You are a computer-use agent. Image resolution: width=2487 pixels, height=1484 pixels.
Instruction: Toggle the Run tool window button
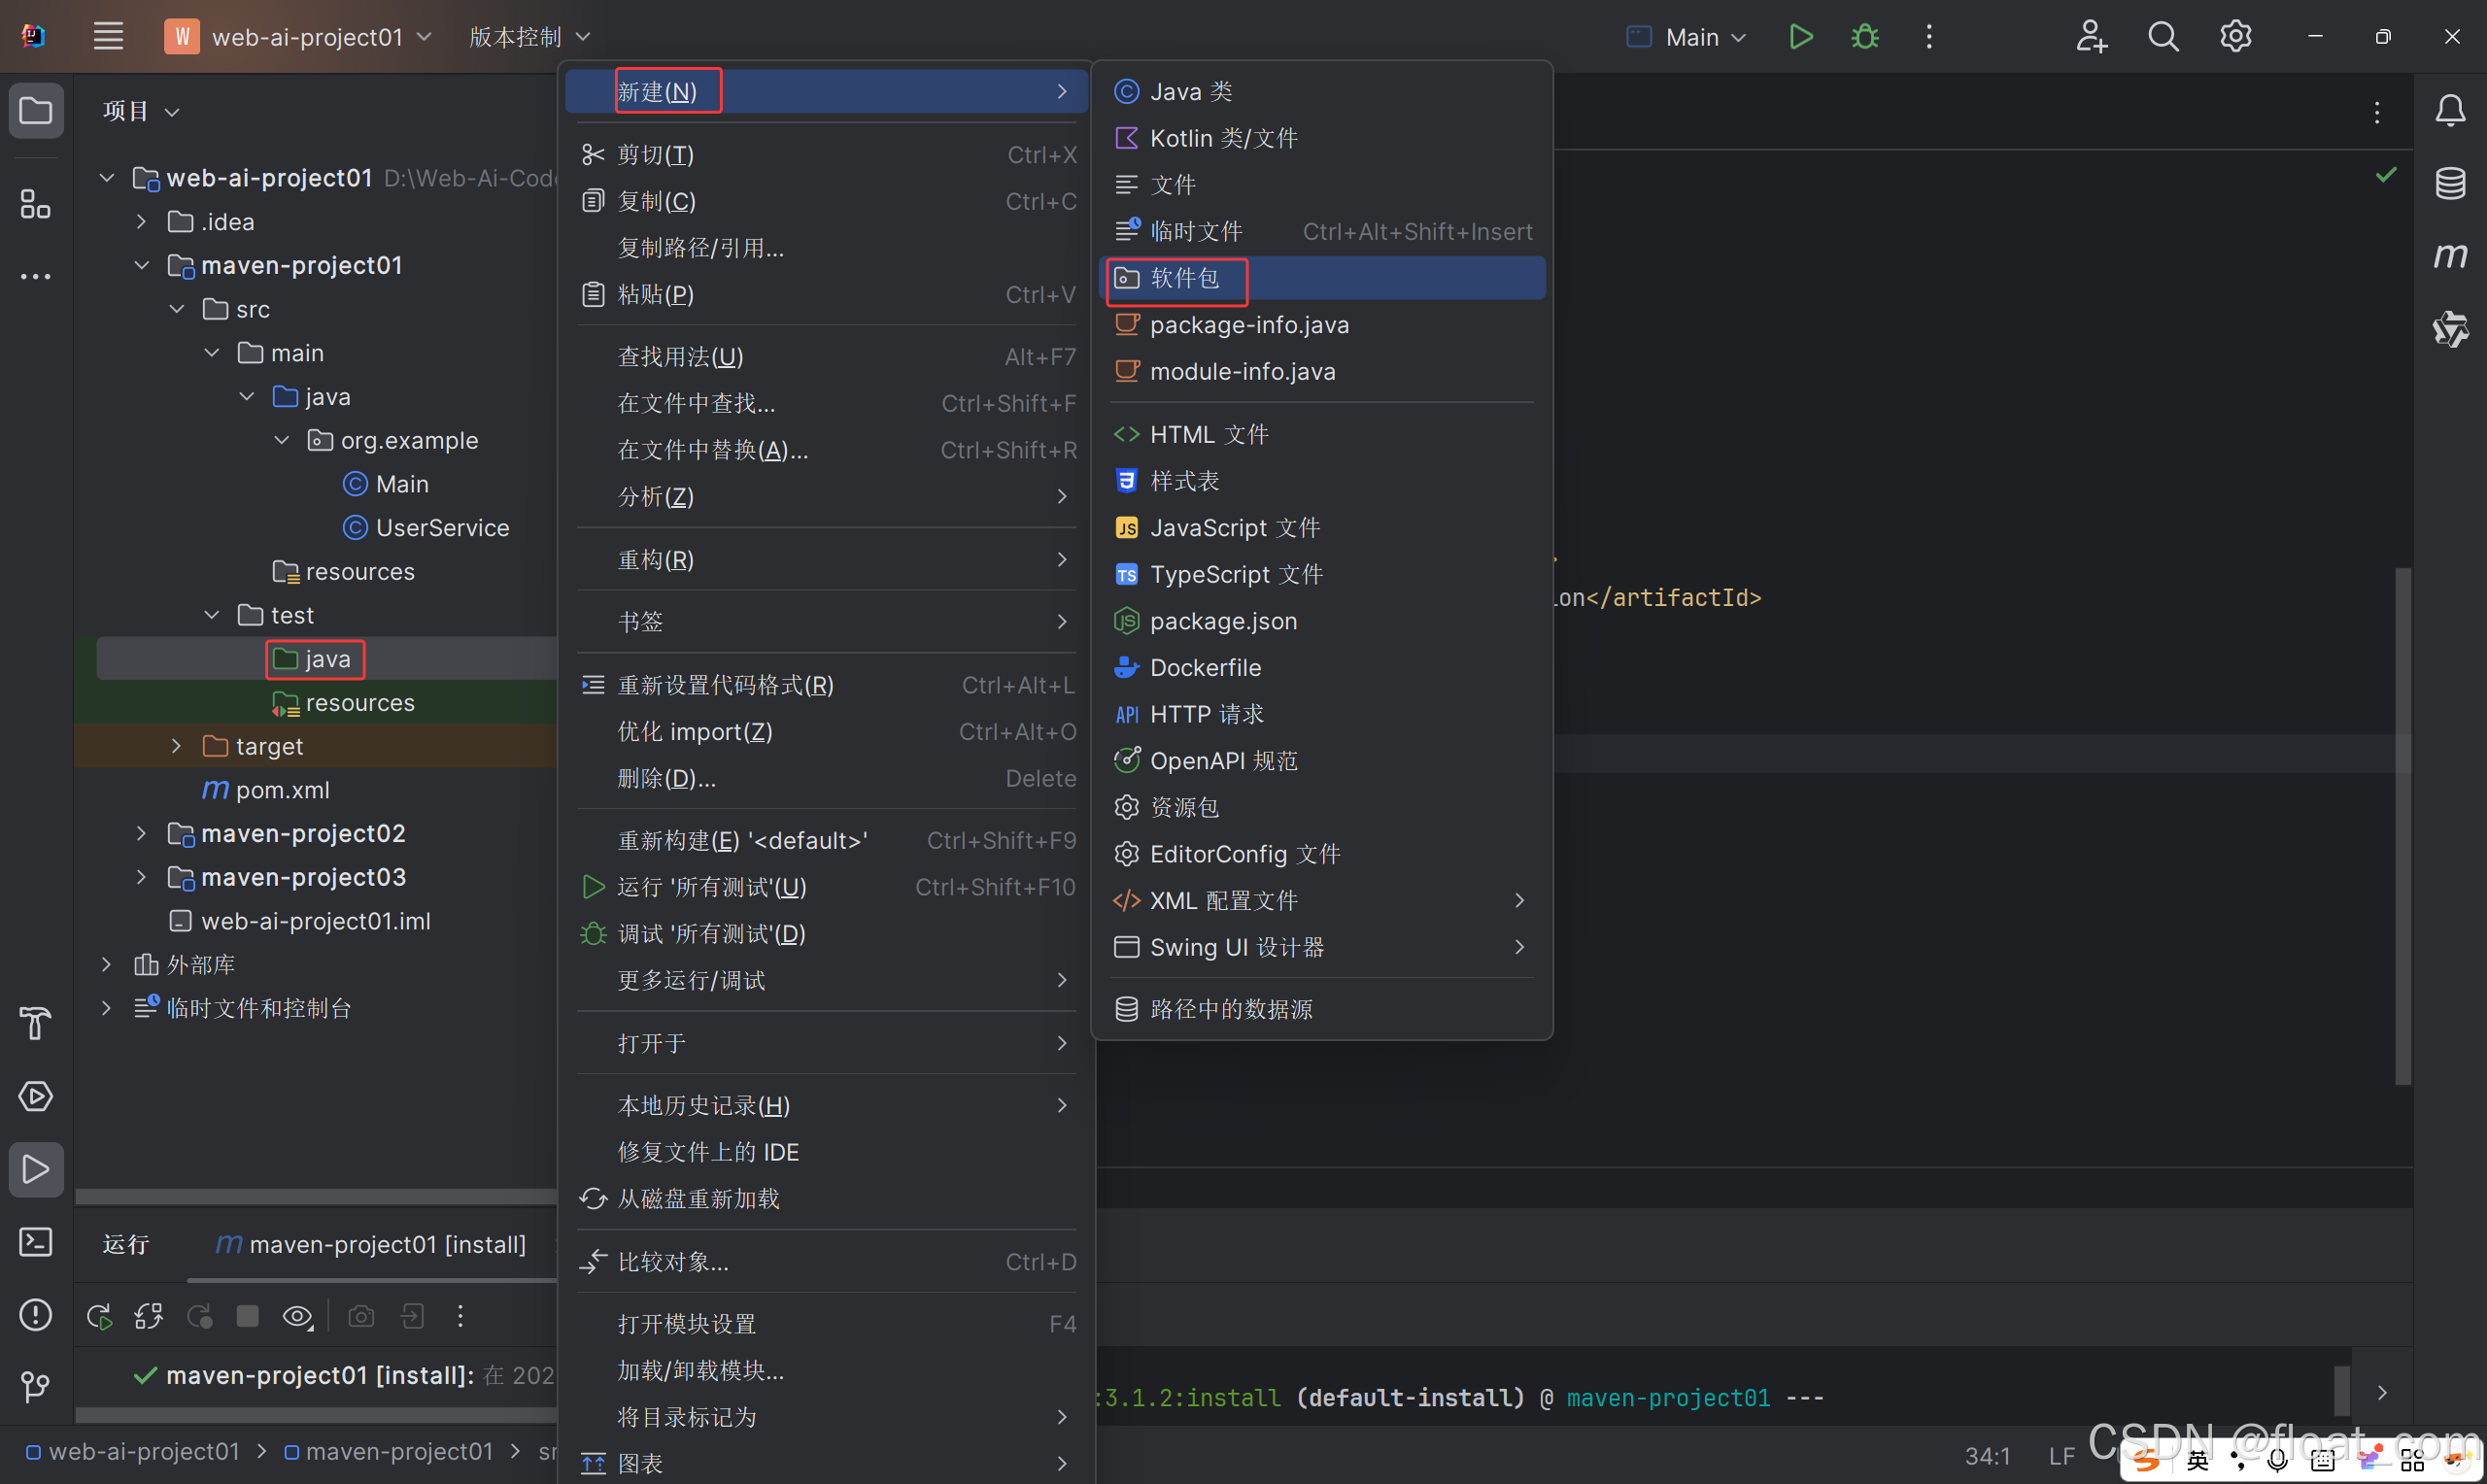pyautogui.click(x=35, y=1169)
